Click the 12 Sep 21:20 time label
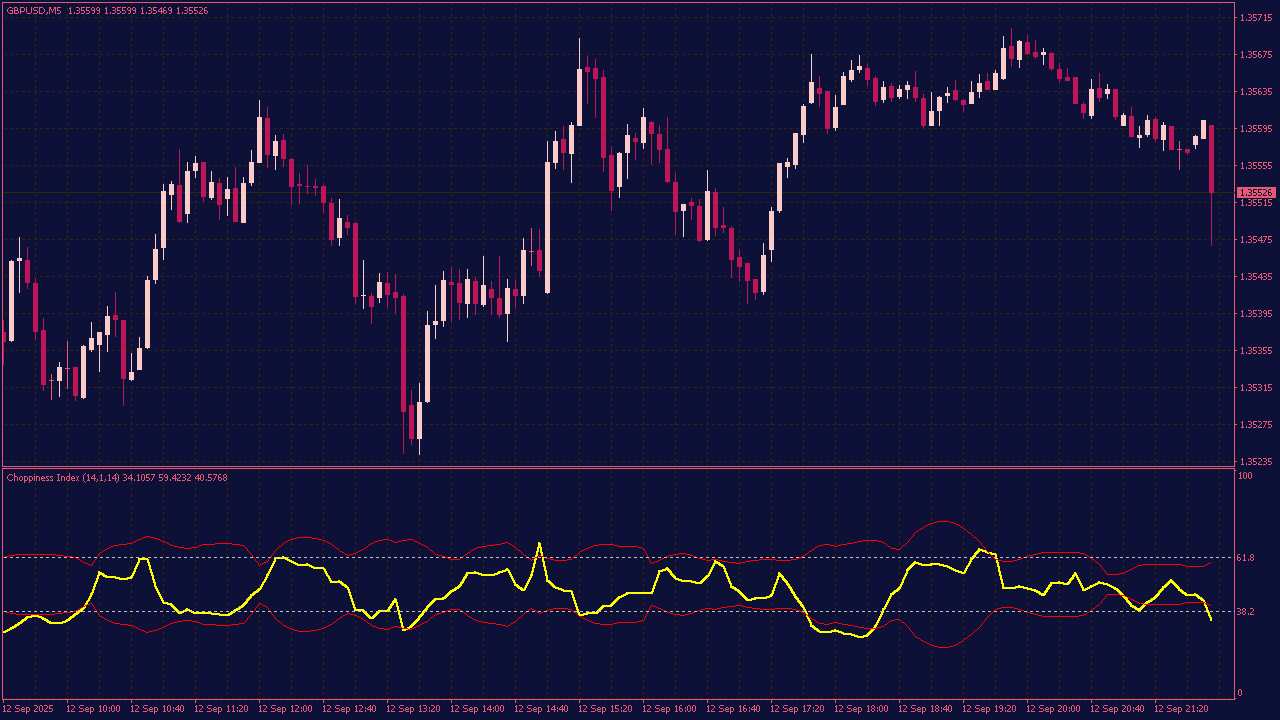The image size is (1280, 720). pos(1181,709)
